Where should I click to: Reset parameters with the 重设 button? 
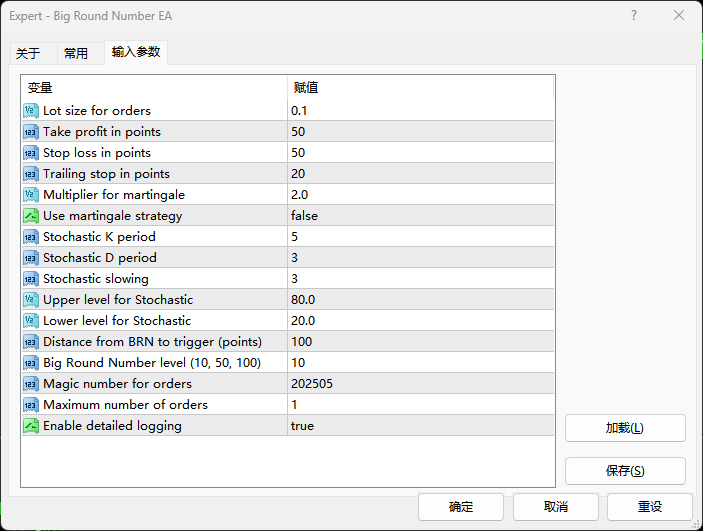649,506
